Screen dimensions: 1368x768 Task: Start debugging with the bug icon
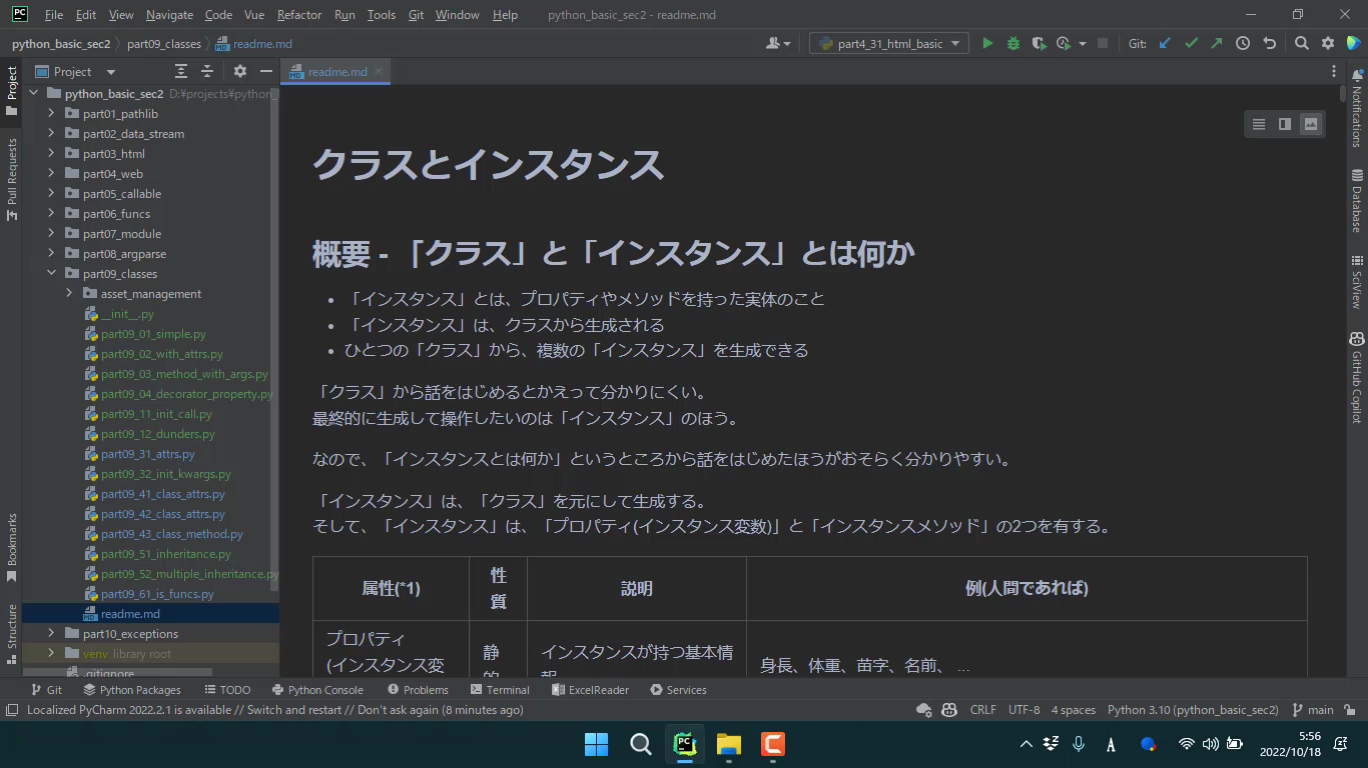(1013, 43)
